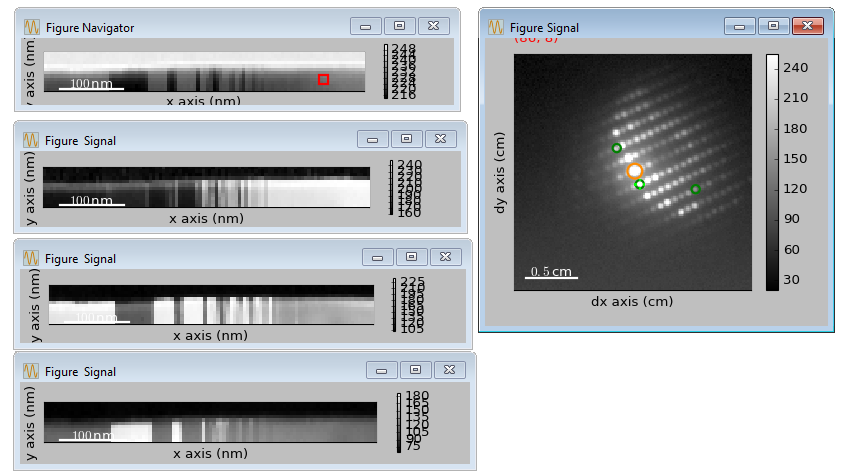The height and width of the screenshot is (475, 844).
Task: Select the upper-left green circle near the bright spot
Action: point(617,148)
